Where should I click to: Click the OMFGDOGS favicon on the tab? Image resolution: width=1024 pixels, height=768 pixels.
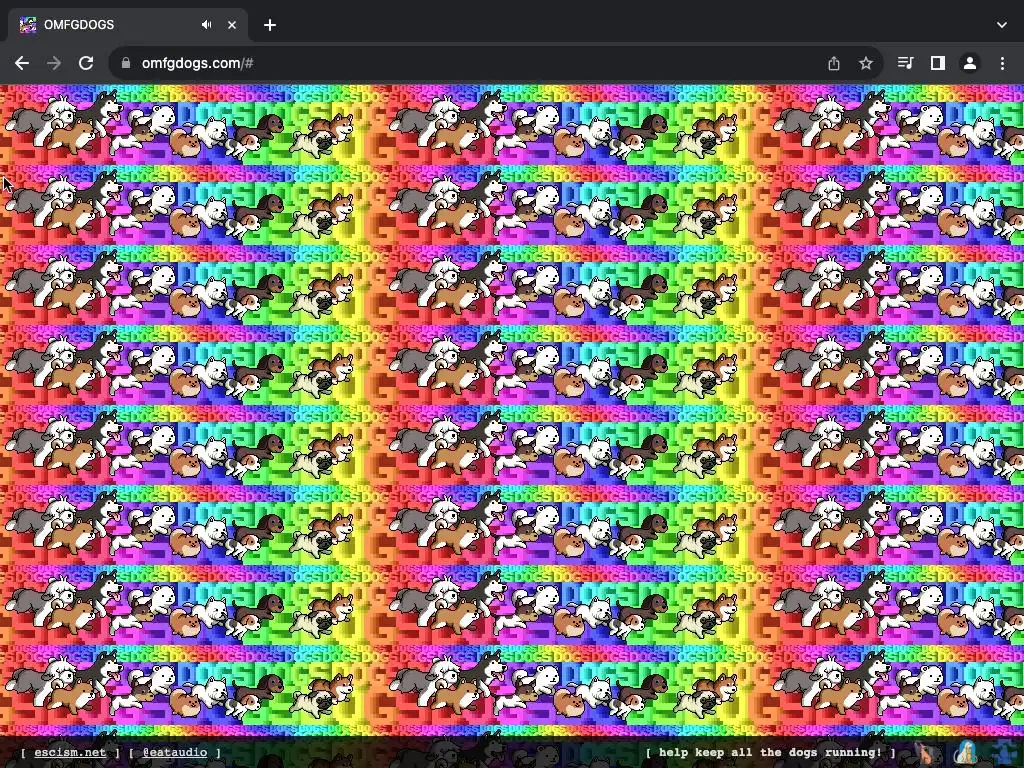pos(27,25)
